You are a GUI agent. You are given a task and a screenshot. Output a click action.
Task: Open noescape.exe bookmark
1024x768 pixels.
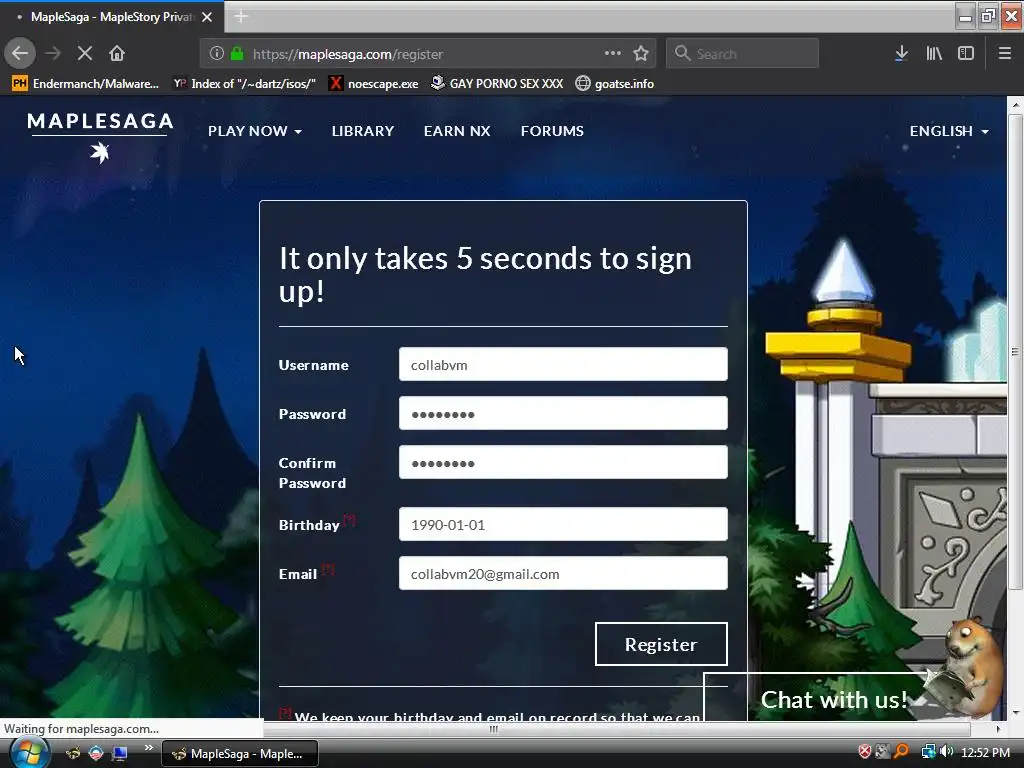pyautogui.click(x=374, y=84)
